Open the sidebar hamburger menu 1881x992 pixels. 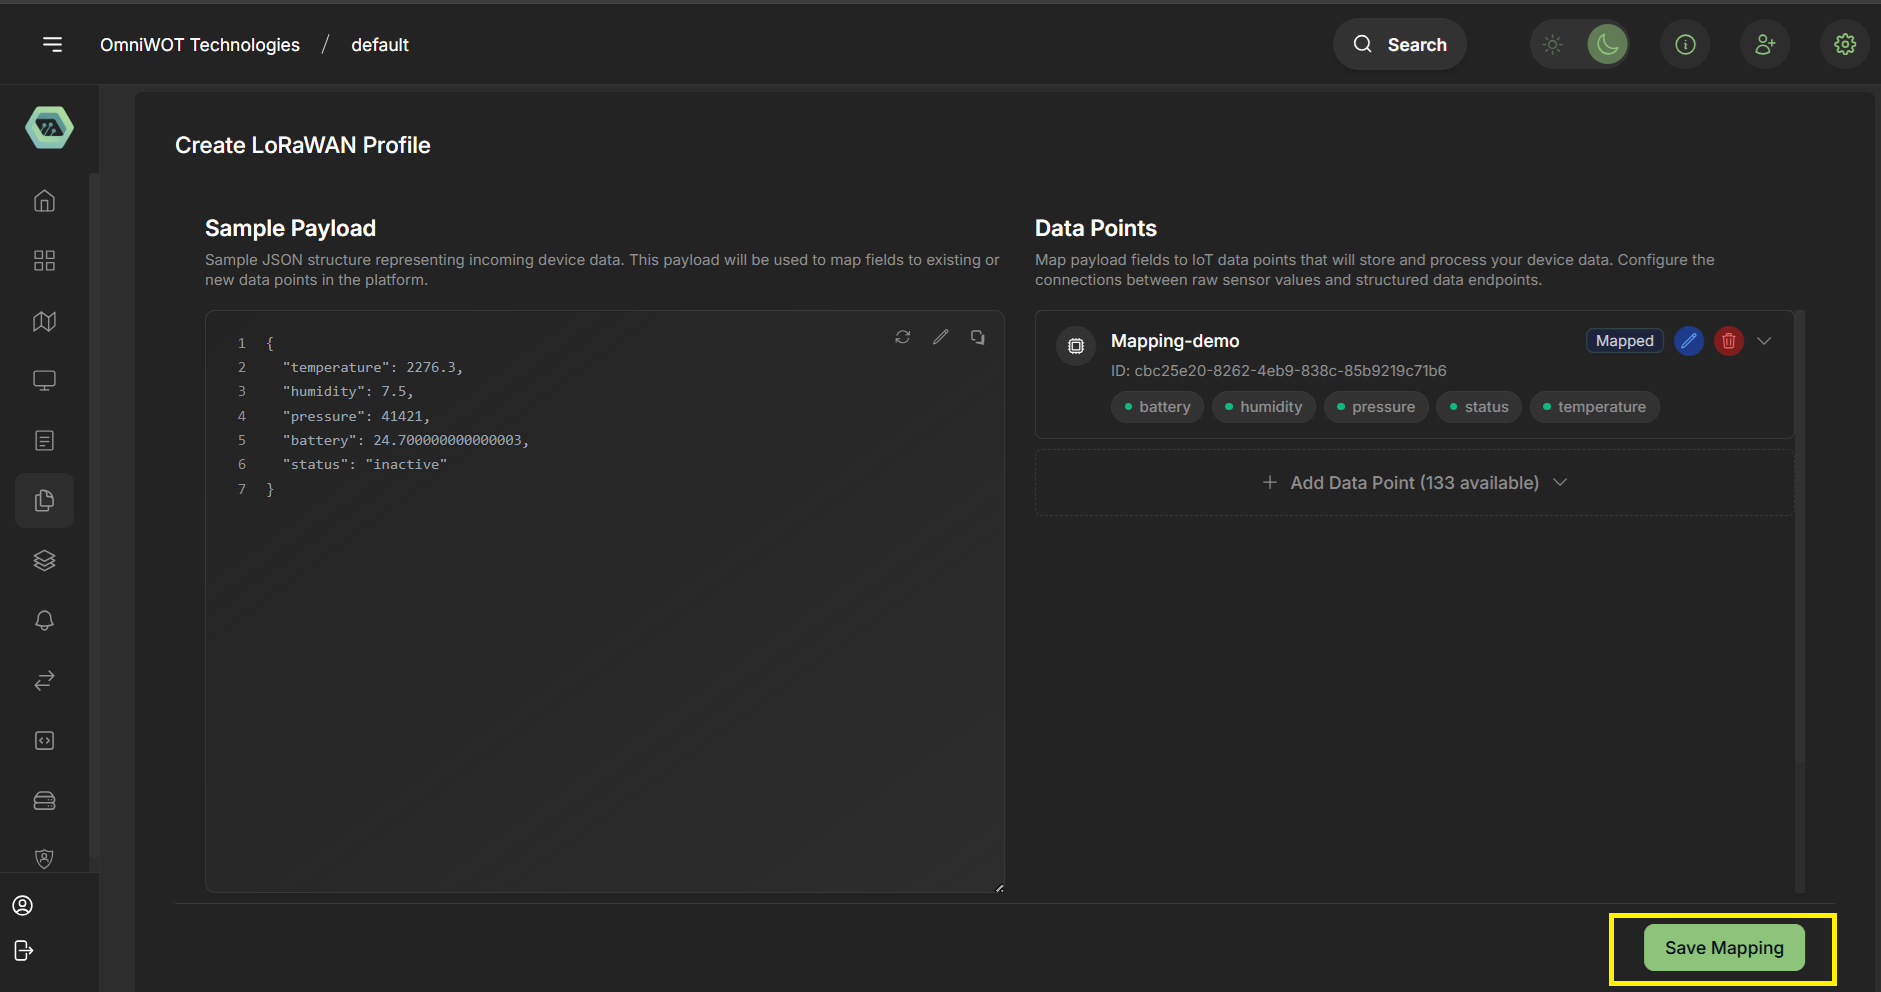pyautogui.click(x=52, y=44)
